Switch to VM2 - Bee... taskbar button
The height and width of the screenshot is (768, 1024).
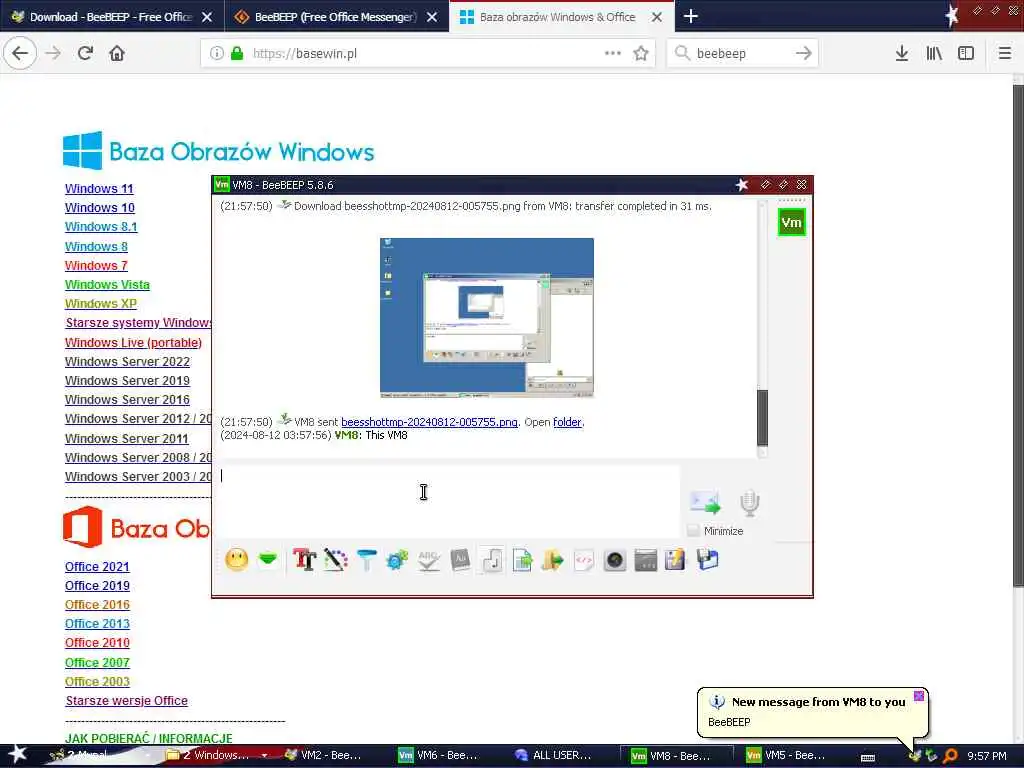[x=324, y=756]
